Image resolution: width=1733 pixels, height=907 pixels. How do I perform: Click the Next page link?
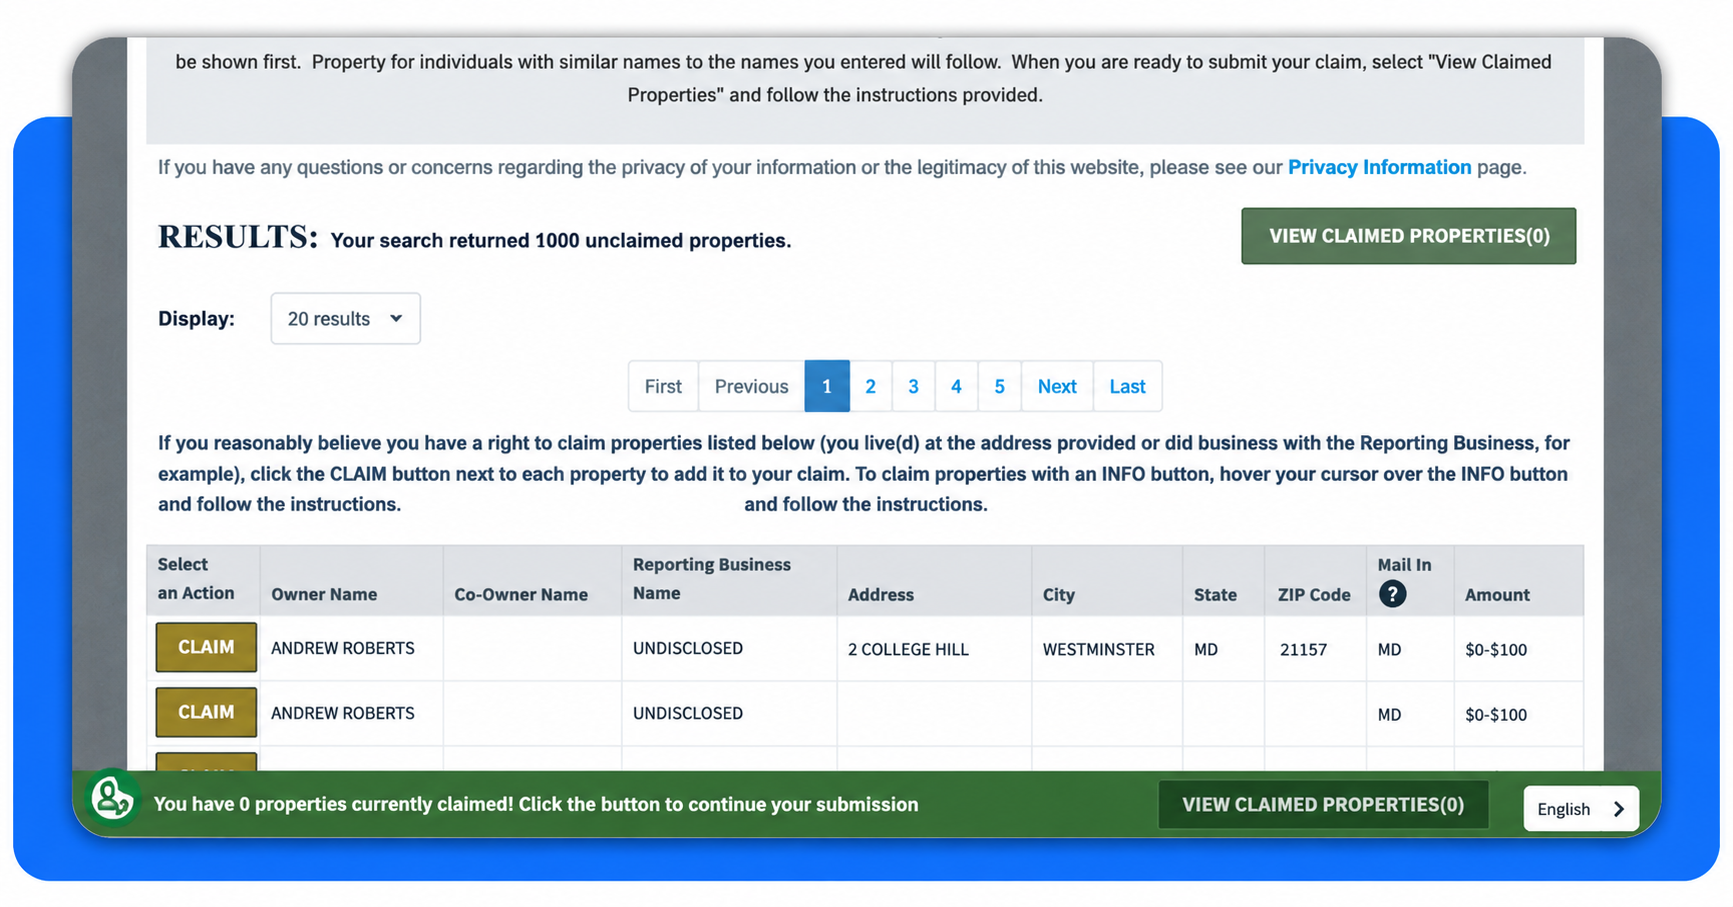coord(1057,387)
